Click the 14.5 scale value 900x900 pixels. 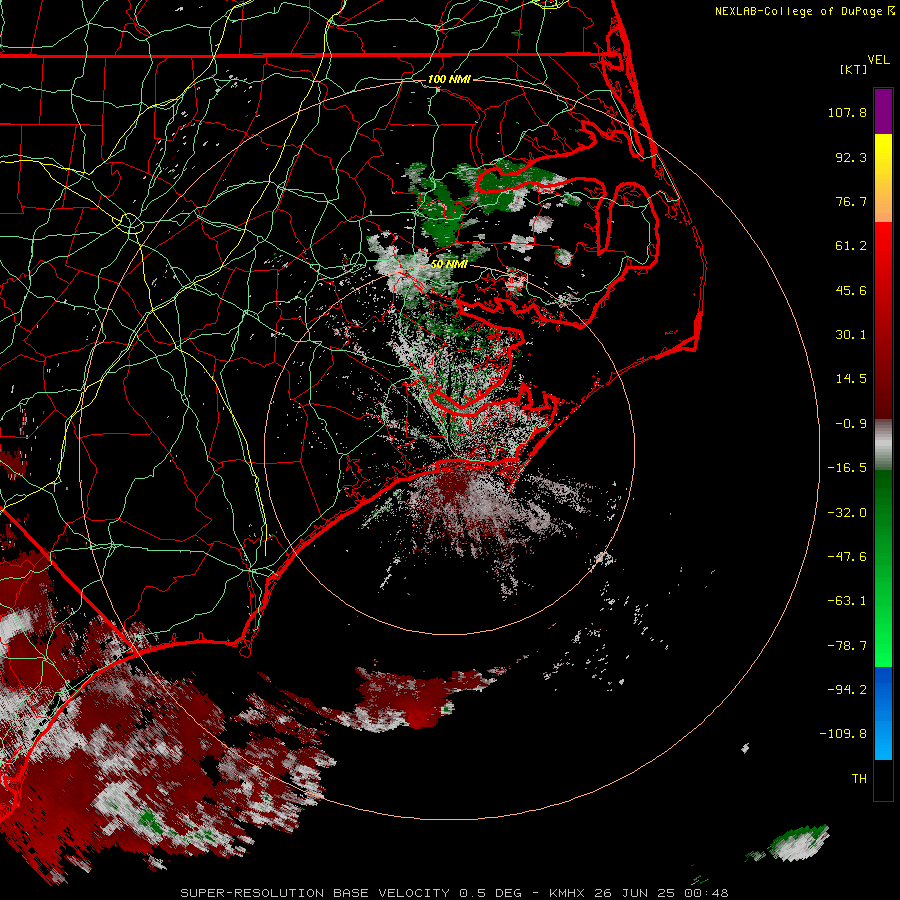point(851,379)
